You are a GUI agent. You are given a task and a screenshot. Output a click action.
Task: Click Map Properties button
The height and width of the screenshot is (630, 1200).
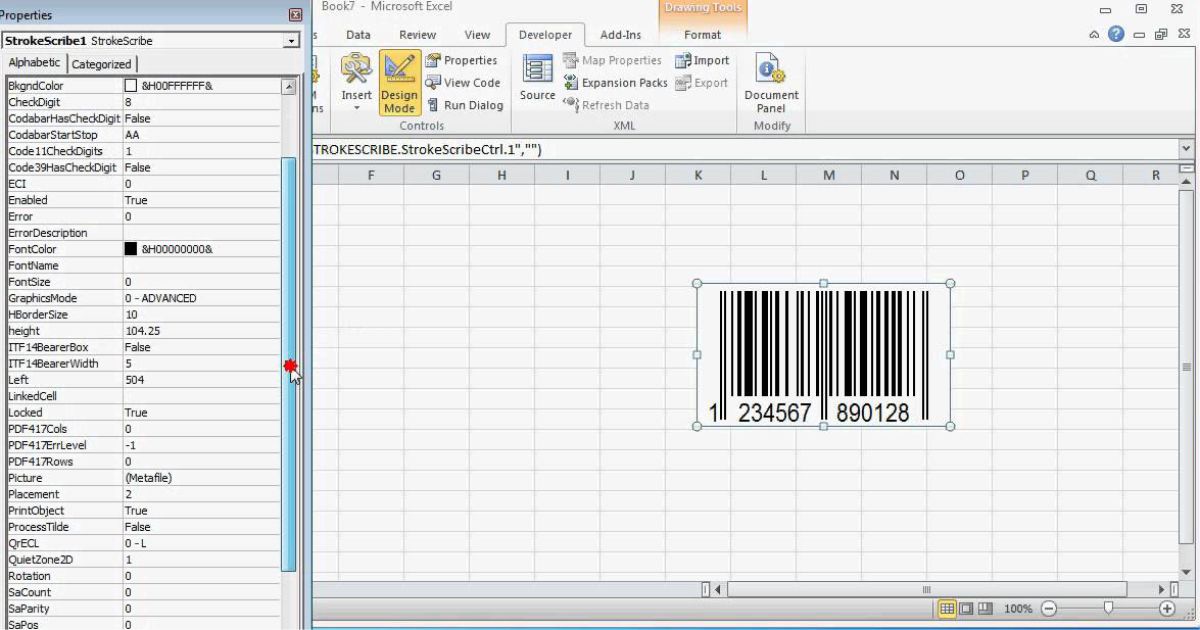pos(612,61)
